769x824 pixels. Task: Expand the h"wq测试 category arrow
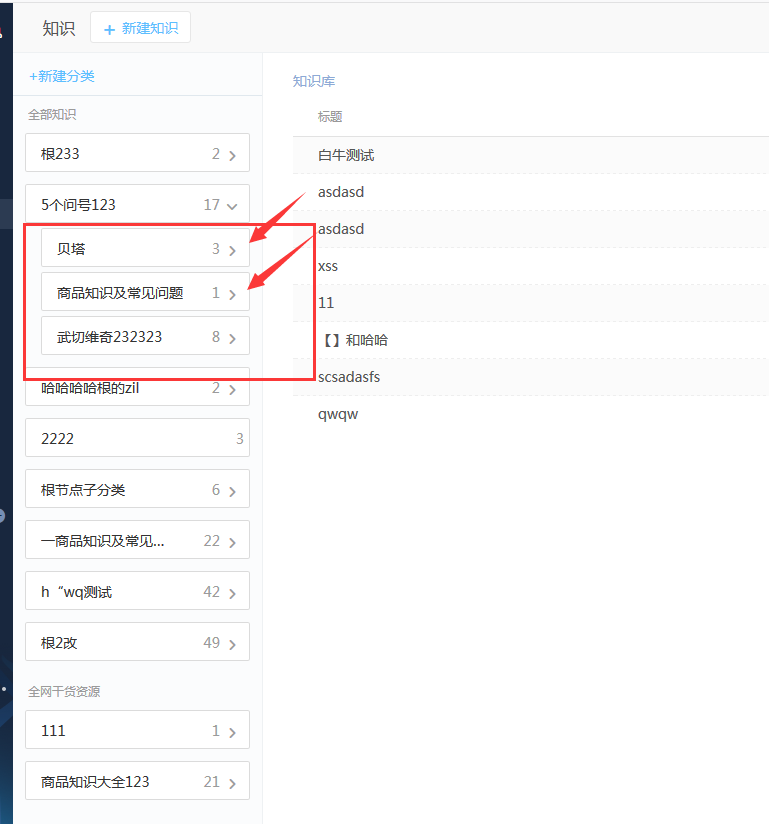(x=232, y=593)
